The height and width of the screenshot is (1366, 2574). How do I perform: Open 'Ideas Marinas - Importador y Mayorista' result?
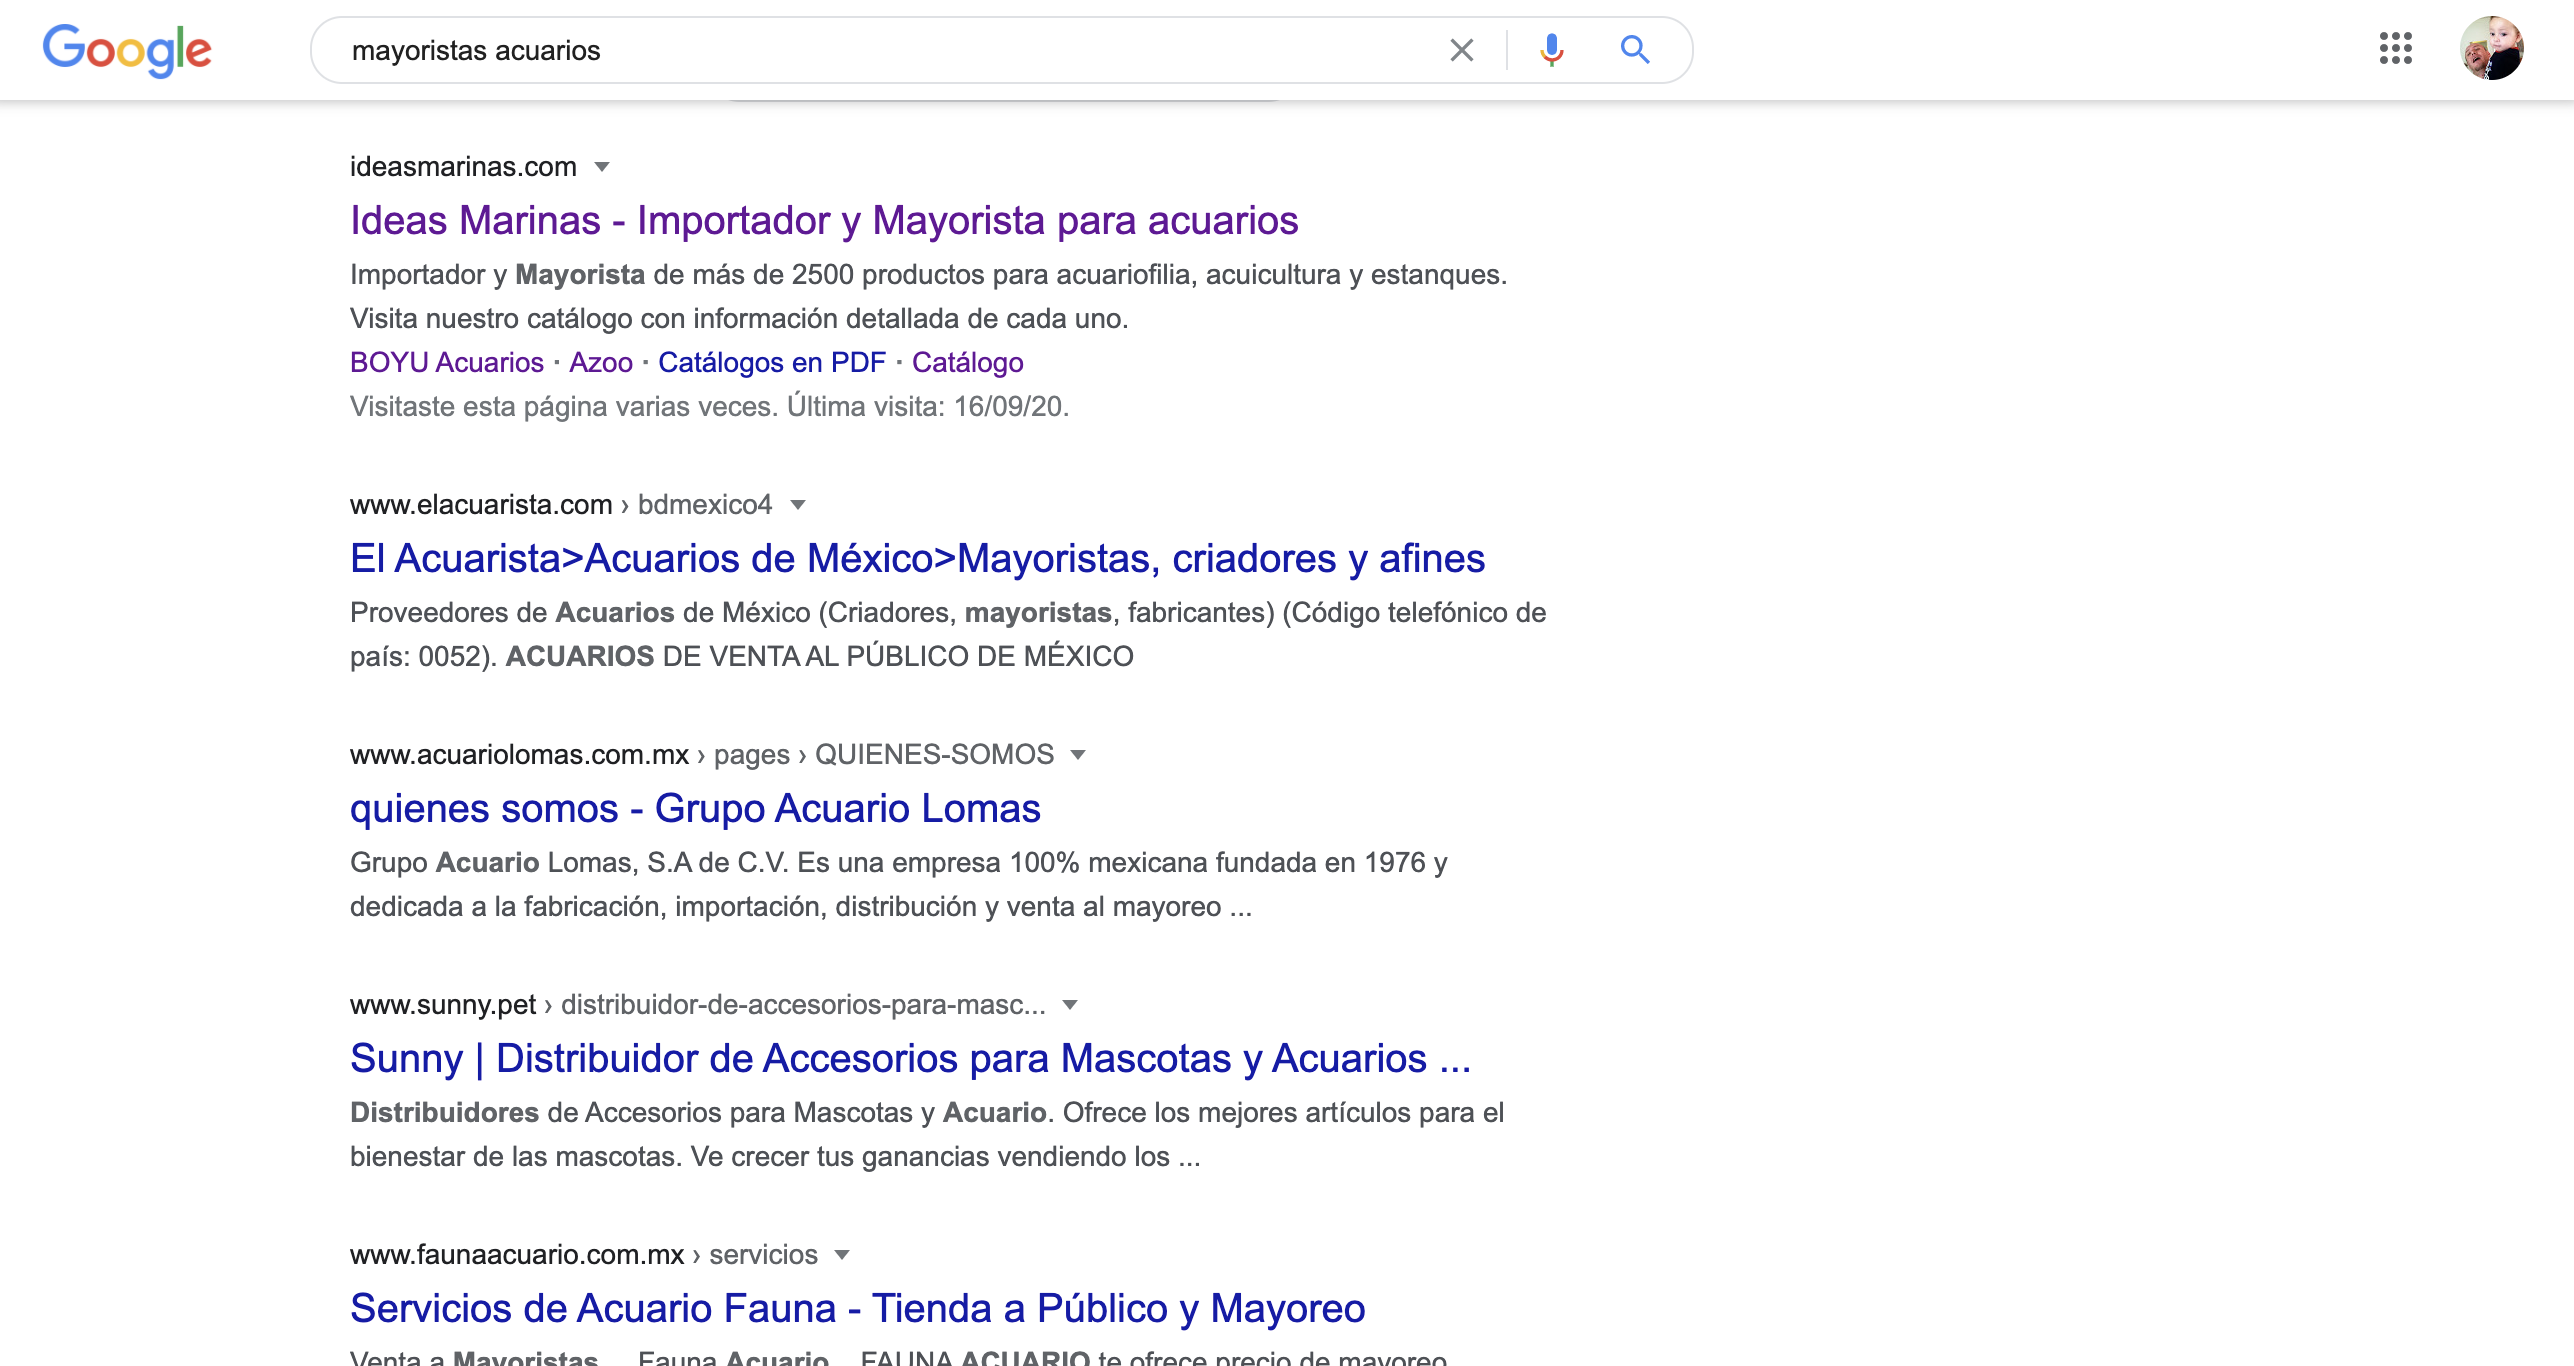point(824,220)
